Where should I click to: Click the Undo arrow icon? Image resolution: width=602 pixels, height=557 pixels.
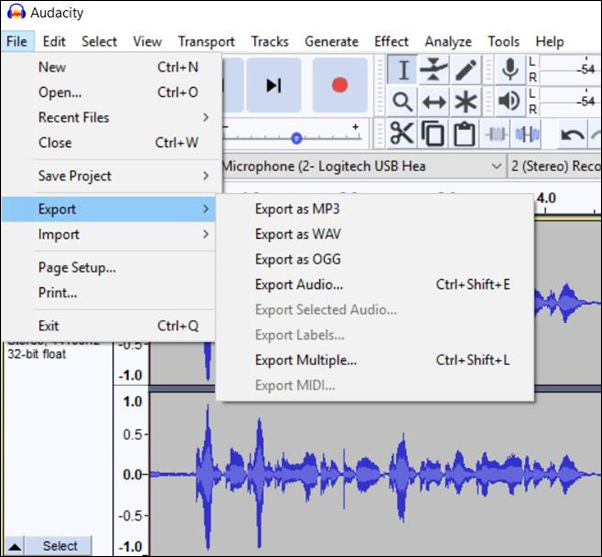coord(572,134)
